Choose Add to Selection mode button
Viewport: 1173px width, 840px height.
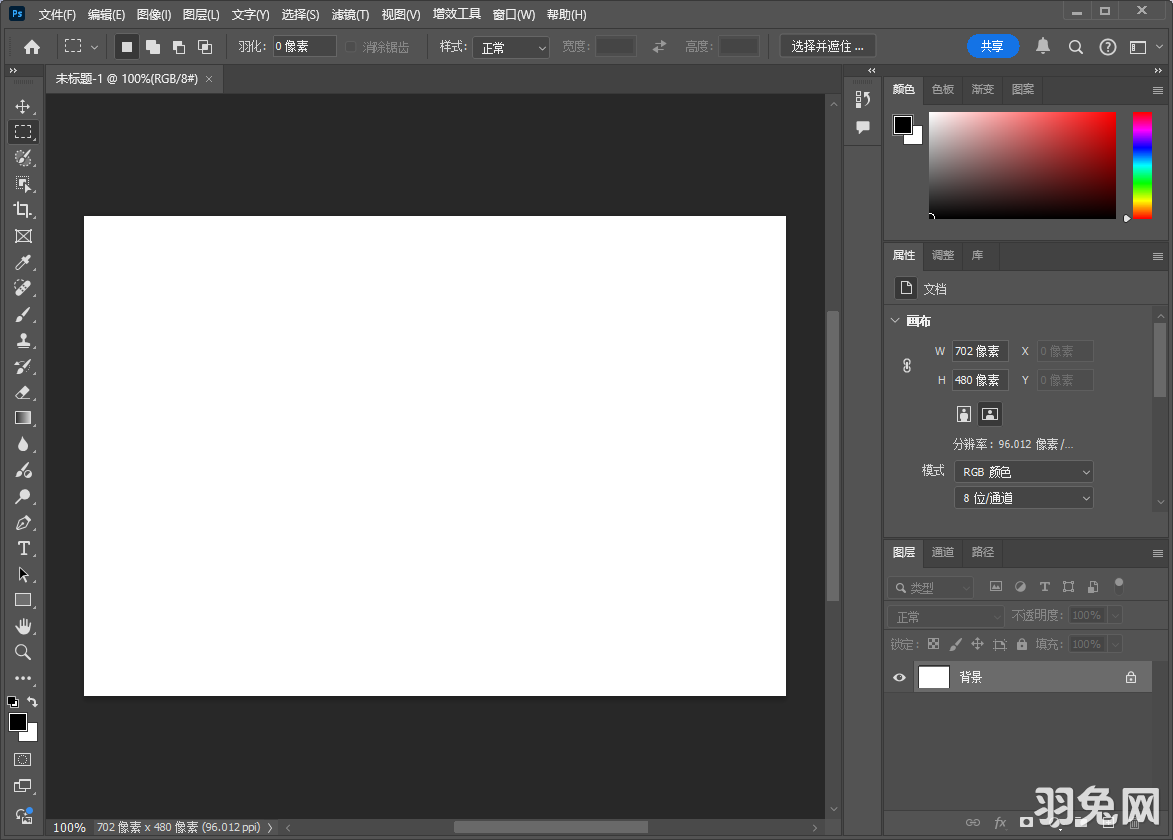pyautogui.click(x=153, y=47)
